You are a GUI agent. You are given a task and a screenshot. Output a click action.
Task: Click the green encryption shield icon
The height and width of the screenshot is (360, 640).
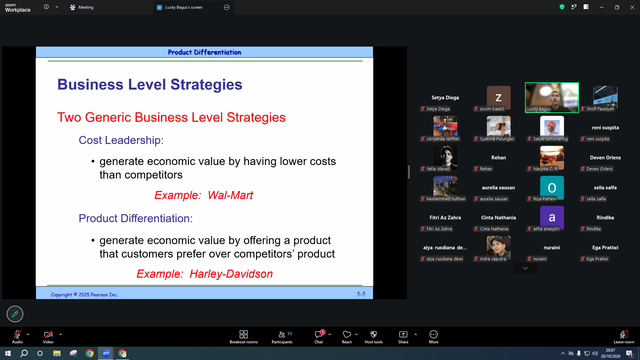(x=562, y=7)
